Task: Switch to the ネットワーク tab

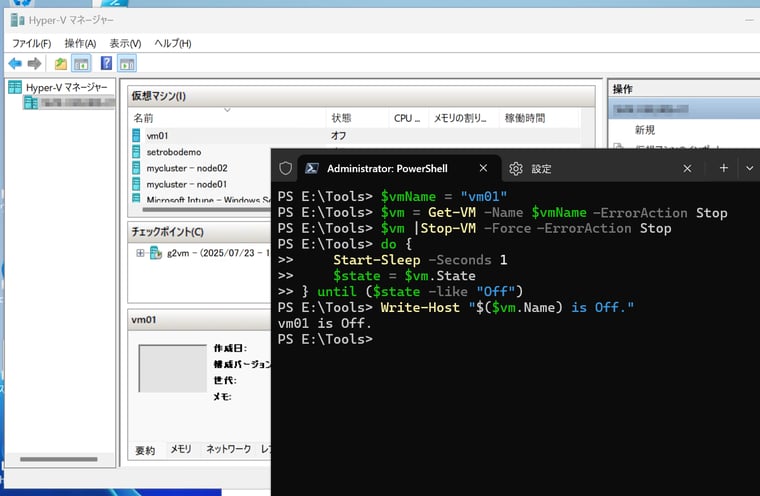Action: 228,449
